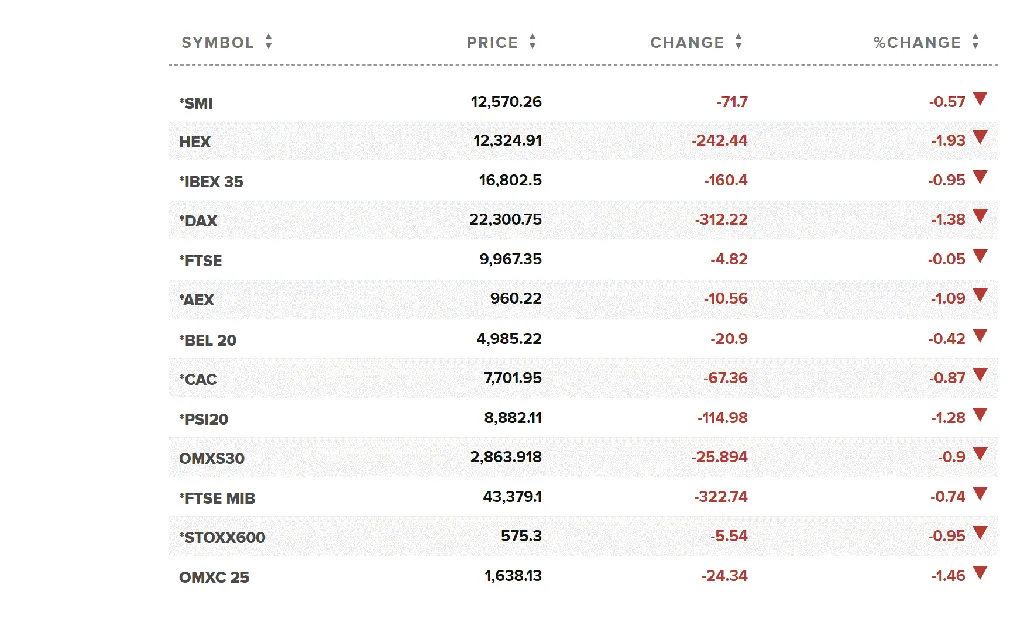Sort table by PRICE column label
Image resolution: width=1024 pixels, height=629 pixels.
492,43
